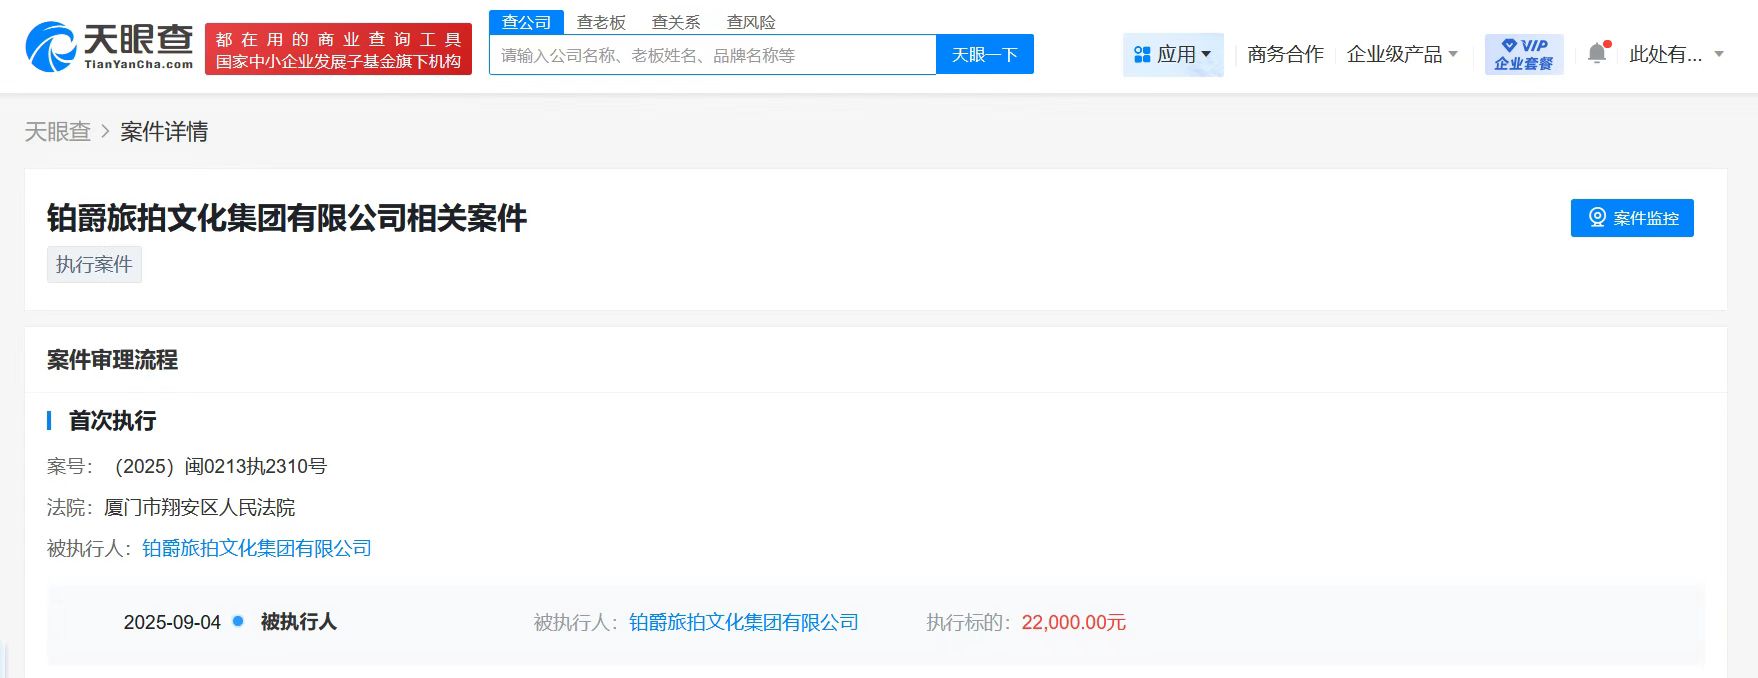Click the court name 厦门市翔安区人民法院

click(200, 507)
